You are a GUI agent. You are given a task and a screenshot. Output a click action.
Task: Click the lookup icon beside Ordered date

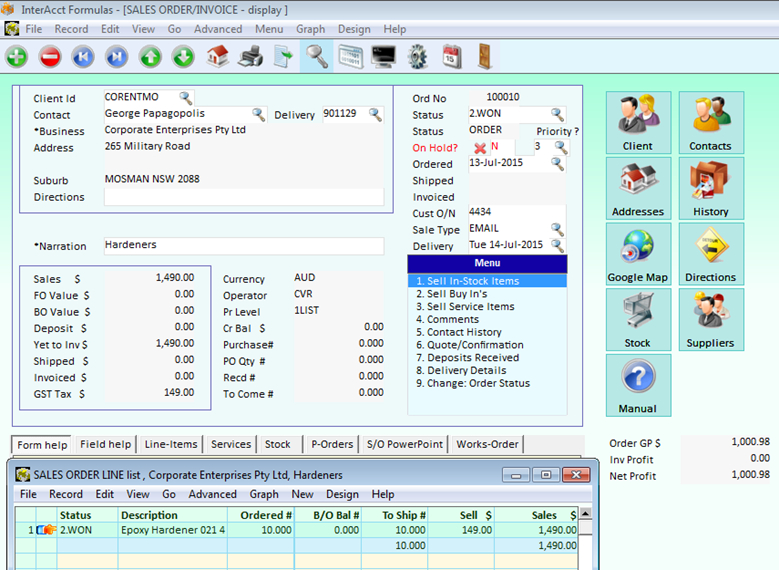point(557,163)
